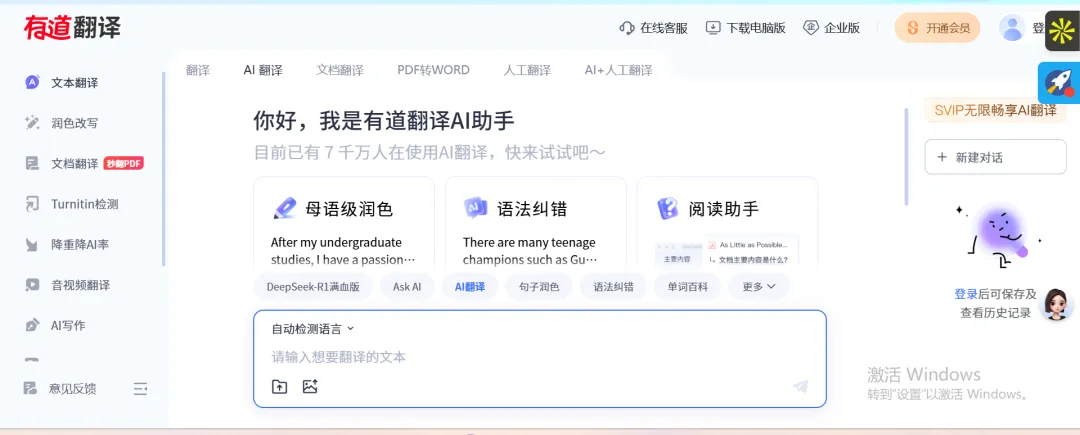Click the upload file icon
Viewport: 1080px width, 435px height.
pyautogui.click(x=279, y=387)
